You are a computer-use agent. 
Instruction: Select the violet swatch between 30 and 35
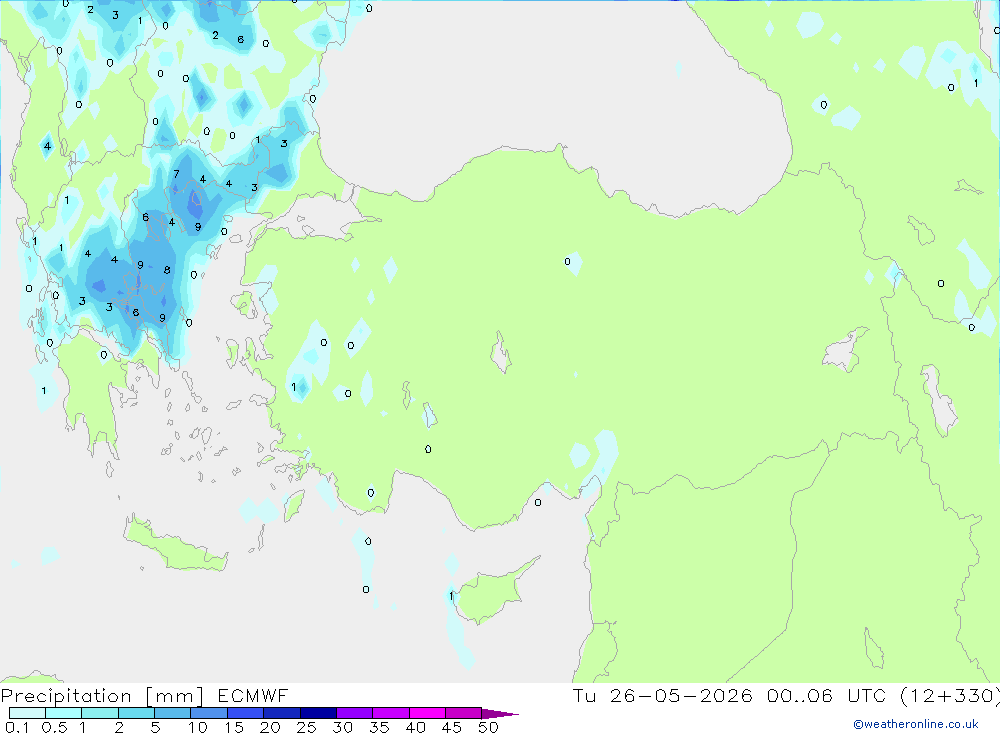point(355,713)
